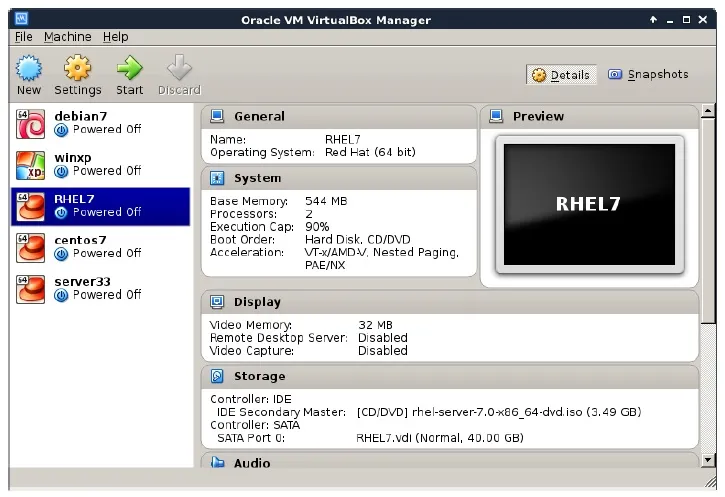
Task: Click the Preview section header
Action: click(590, 117)
